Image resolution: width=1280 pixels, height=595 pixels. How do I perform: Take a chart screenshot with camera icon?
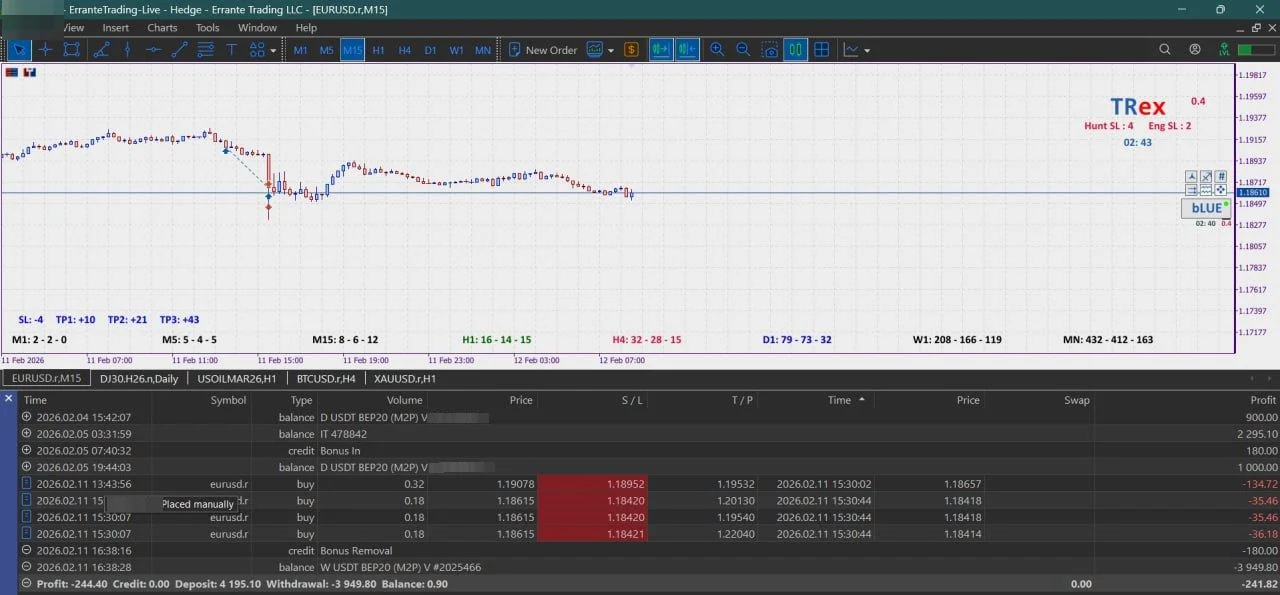[770, 50]
